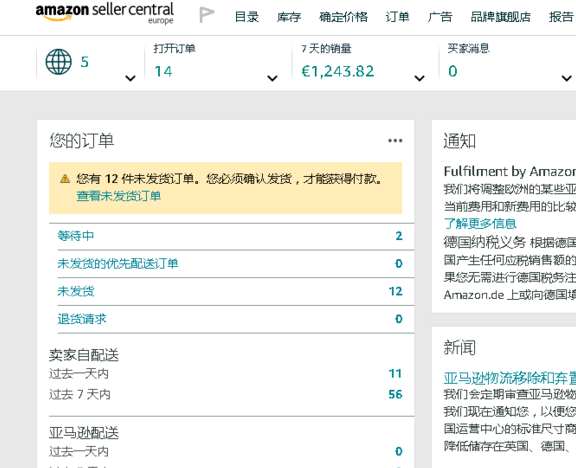Open the 库存 menu

(289, 17)
